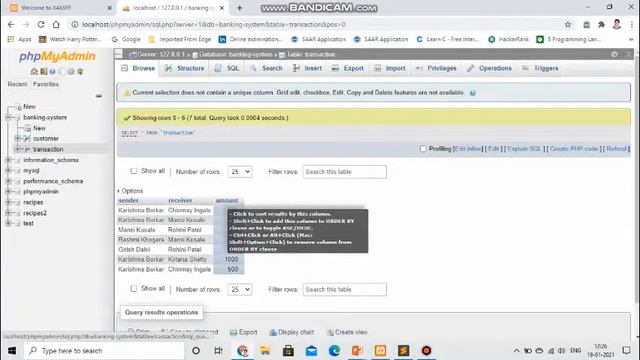Expand the performance_schema database node
The width and height of the screenshot is (640, 360).
(8, 181)
